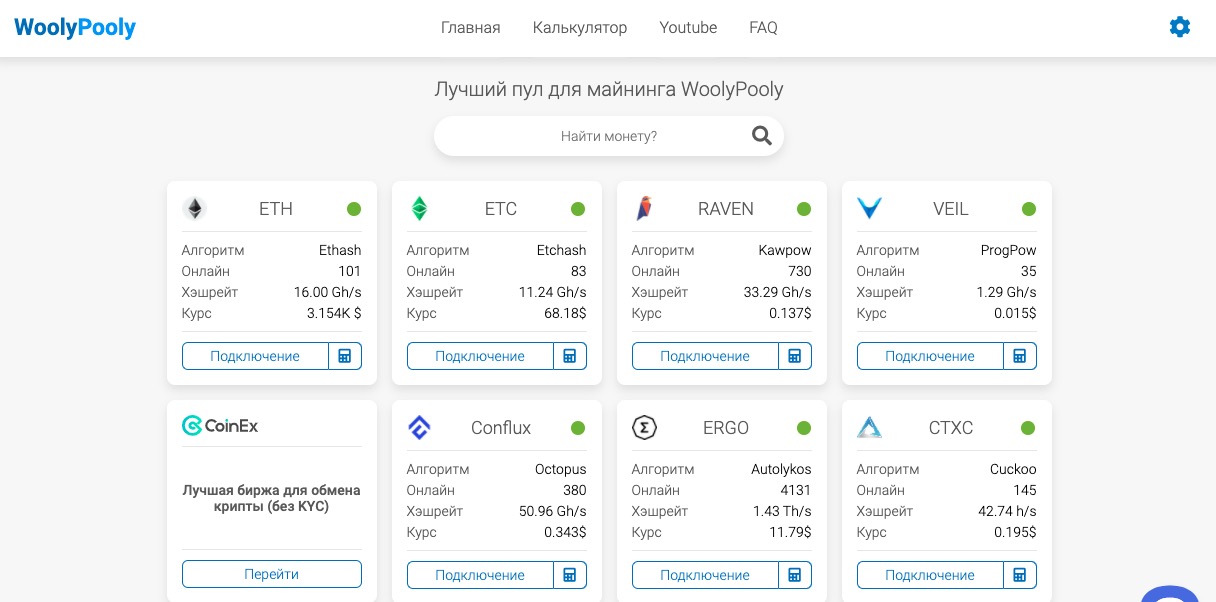The width and height of the screenshot is (1216, 602).
Task: Click Подключение button for ETC
Action: [x=480, y=356]
